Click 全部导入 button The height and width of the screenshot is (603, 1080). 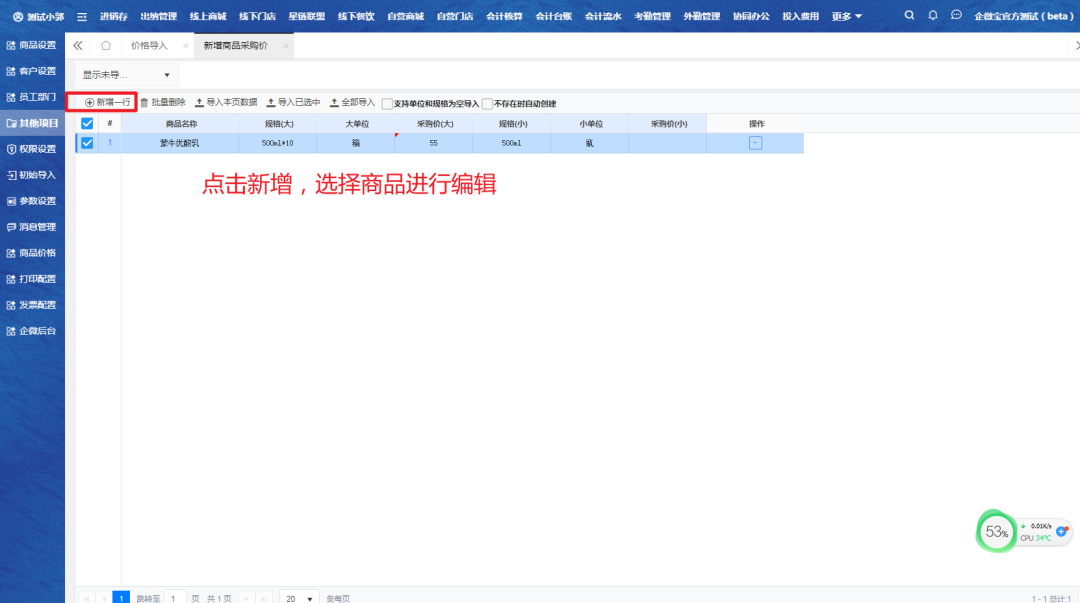(x=352, y=102)
